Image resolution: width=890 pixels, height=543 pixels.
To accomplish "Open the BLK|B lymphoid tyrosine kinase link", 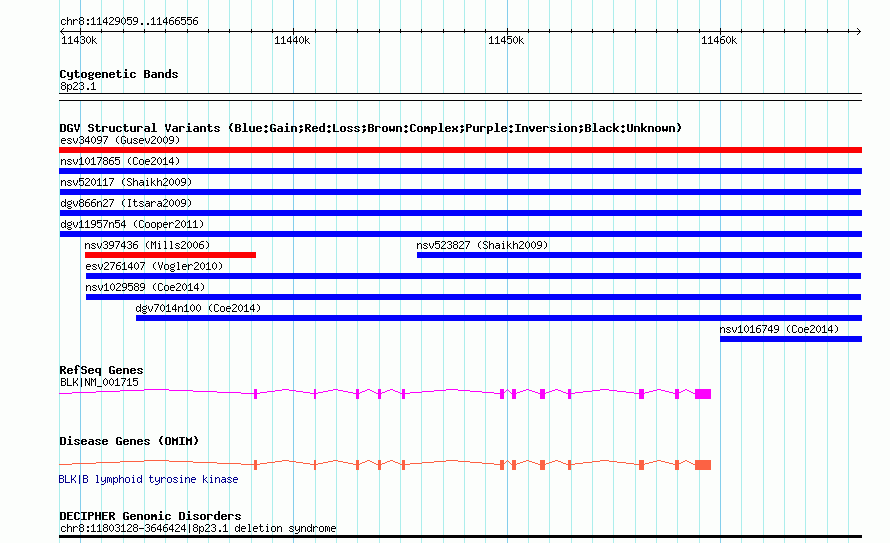I will click(x=149, y=479).
